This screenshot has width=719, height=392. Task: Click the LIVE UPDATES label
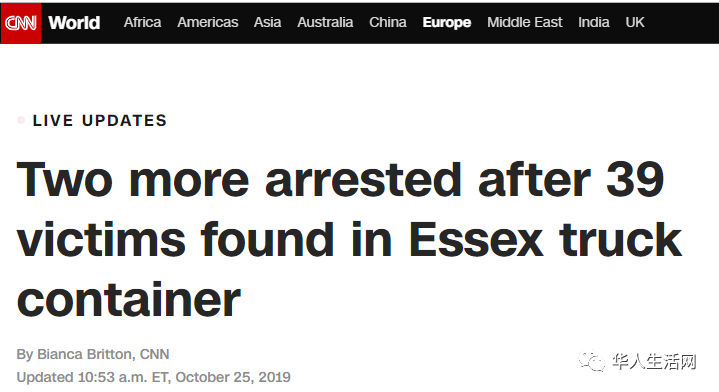[x=100, y=121]
